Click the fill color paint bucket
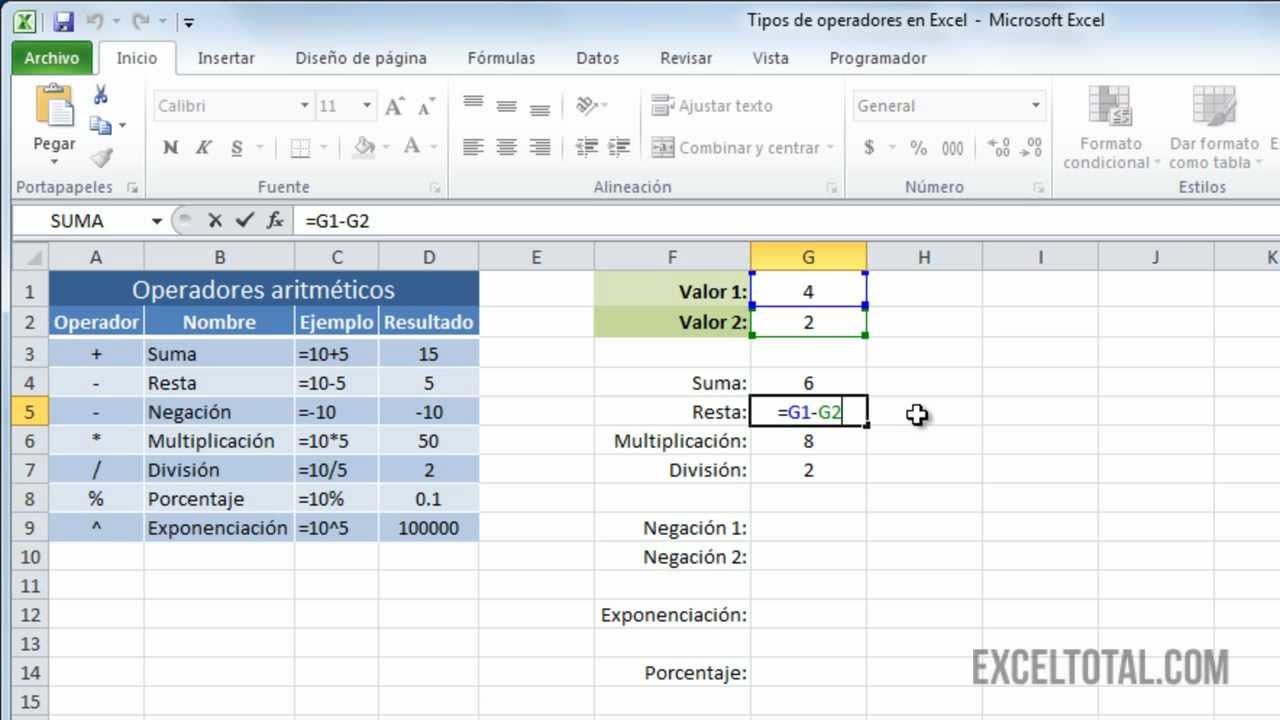The image size is (1280, 720). [364, 148]
